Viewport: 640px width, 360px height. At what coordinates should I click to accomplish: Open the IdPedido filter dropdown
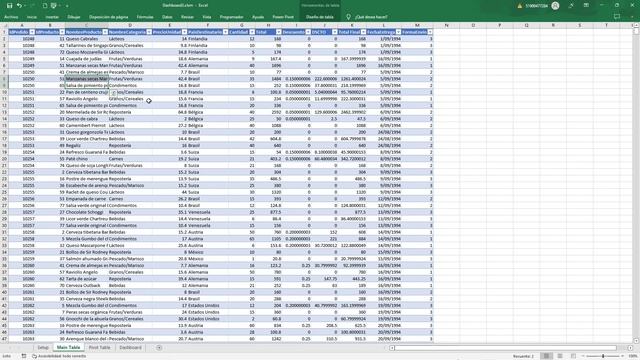pyautogui.click(x=32, y=32)
